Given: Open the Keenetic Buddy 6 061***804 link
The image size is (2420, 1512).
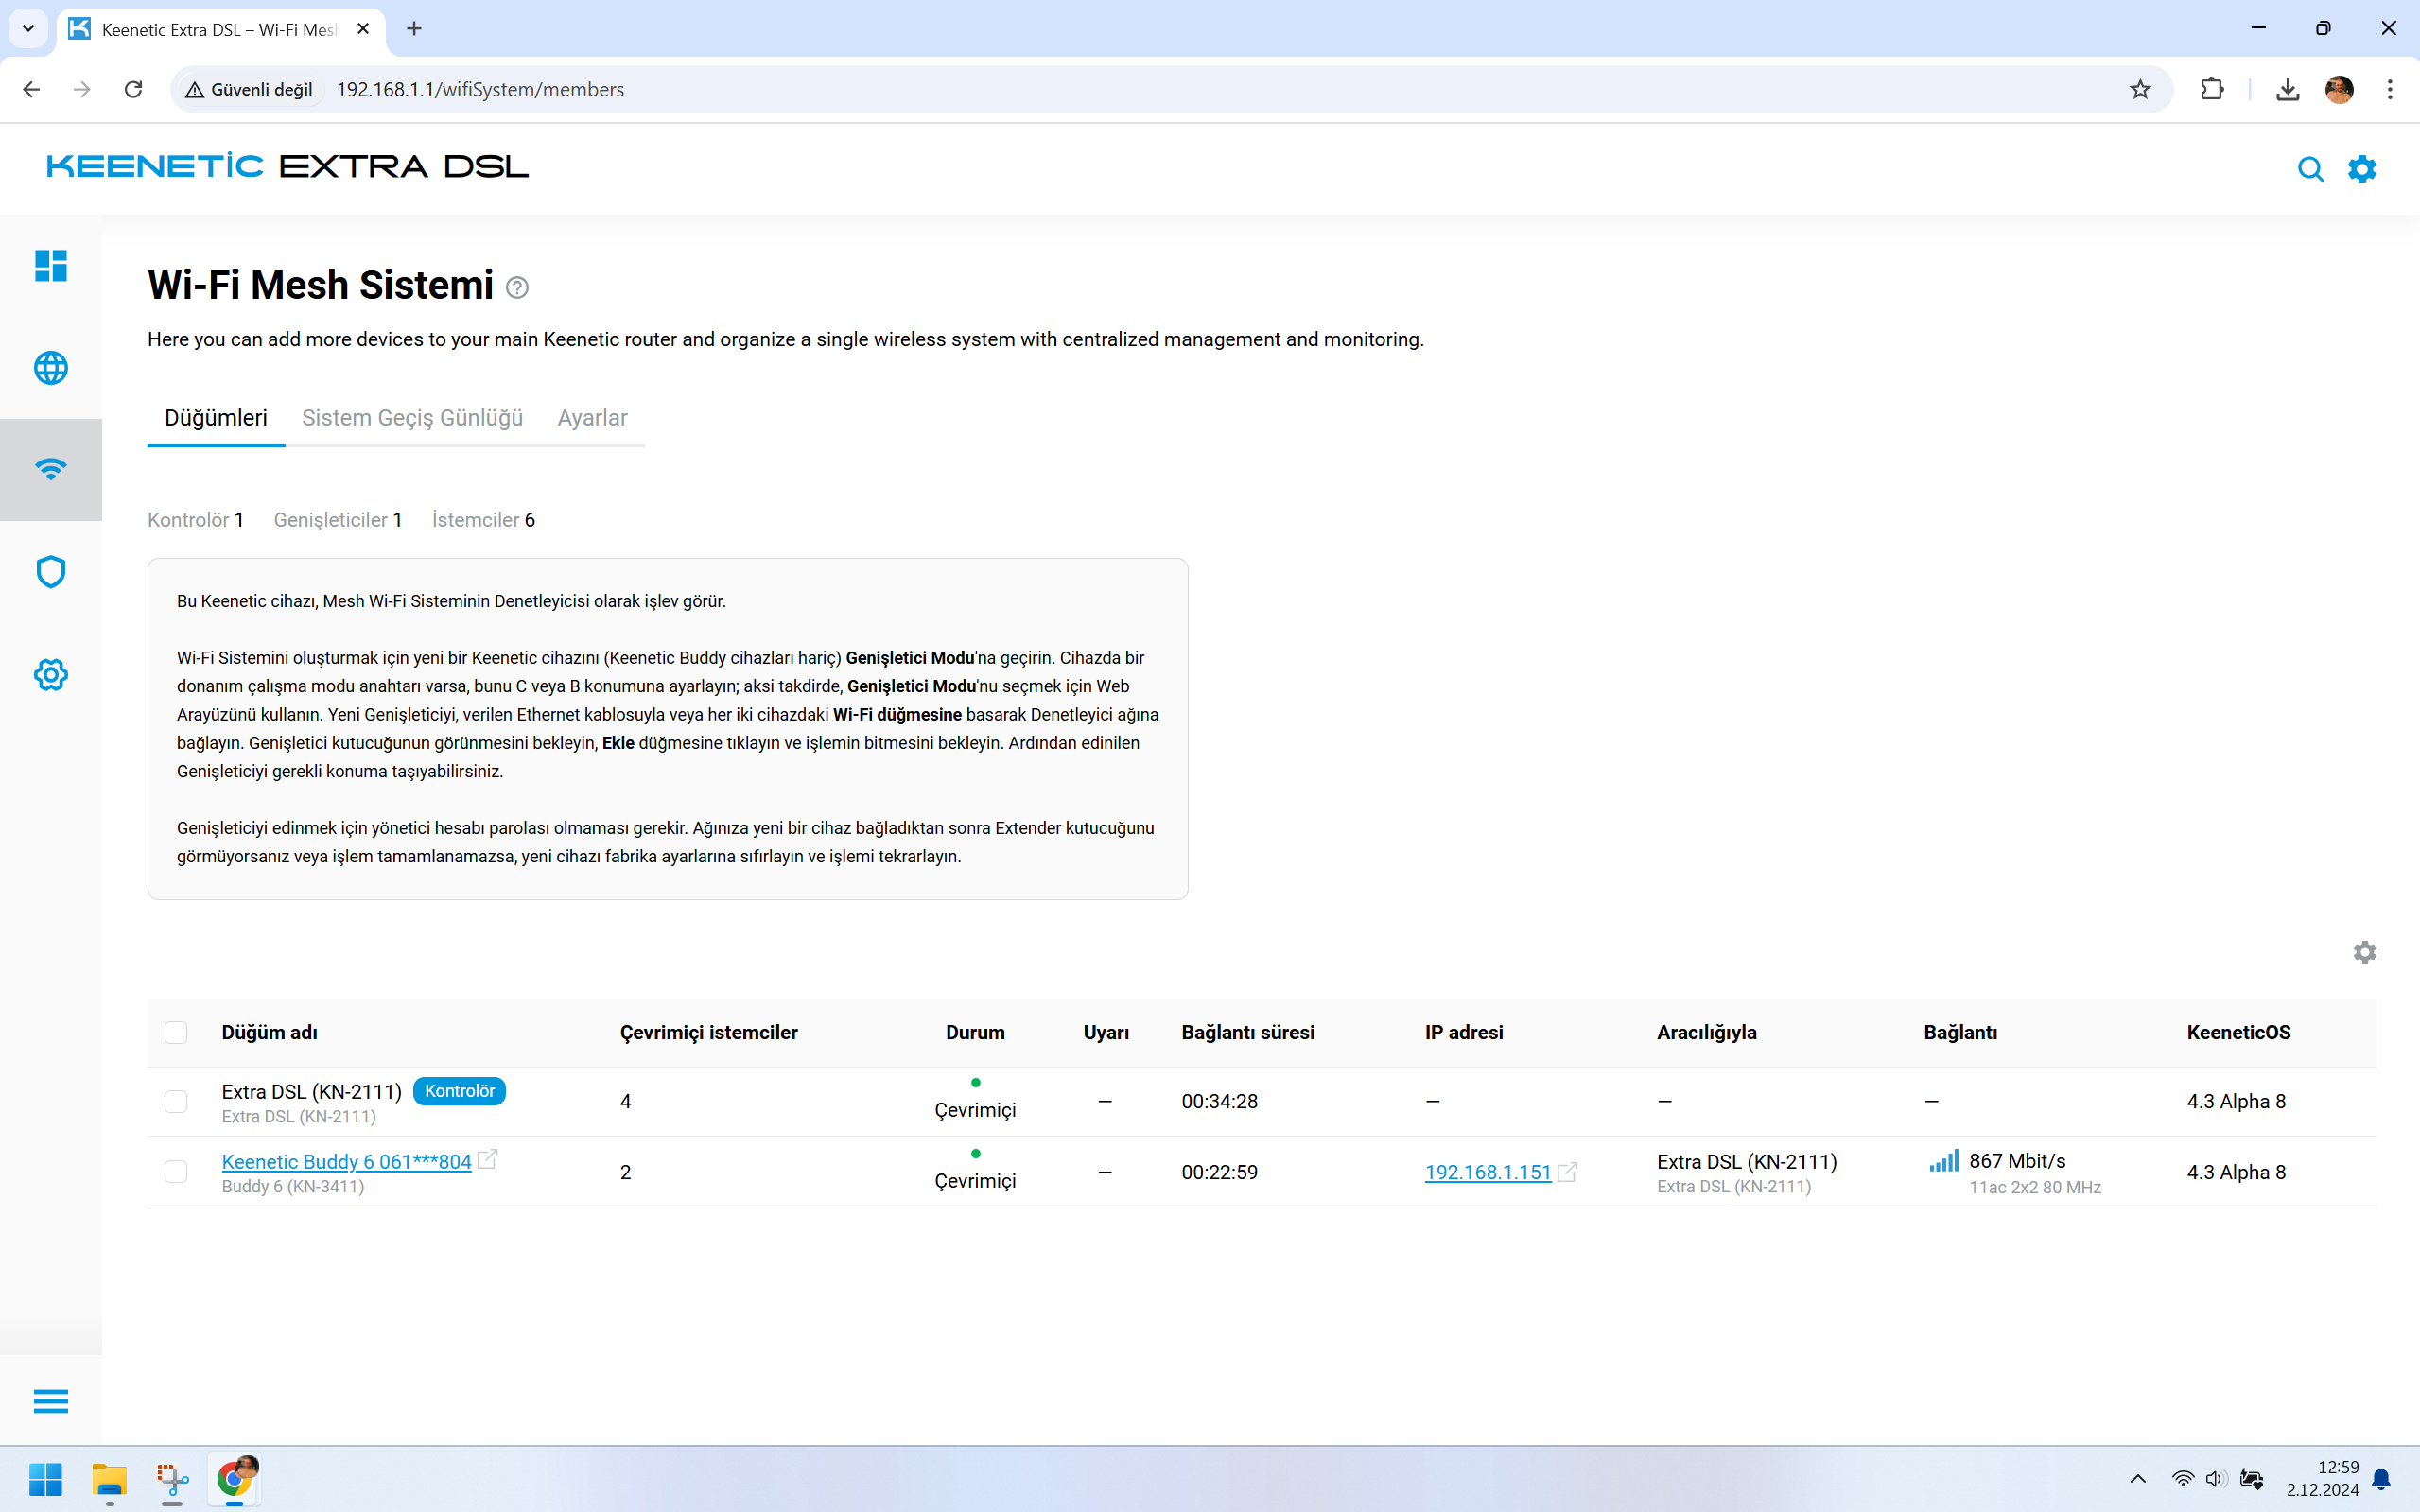Looking at the screenshot, I should (x=346, y=1161).
